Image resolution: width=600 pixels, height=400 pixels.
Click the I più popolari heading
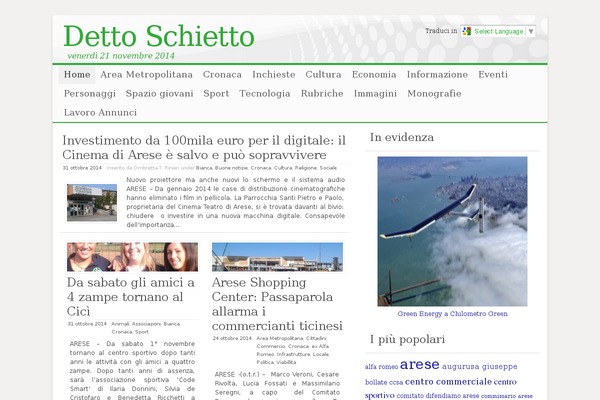coord(407,340)
